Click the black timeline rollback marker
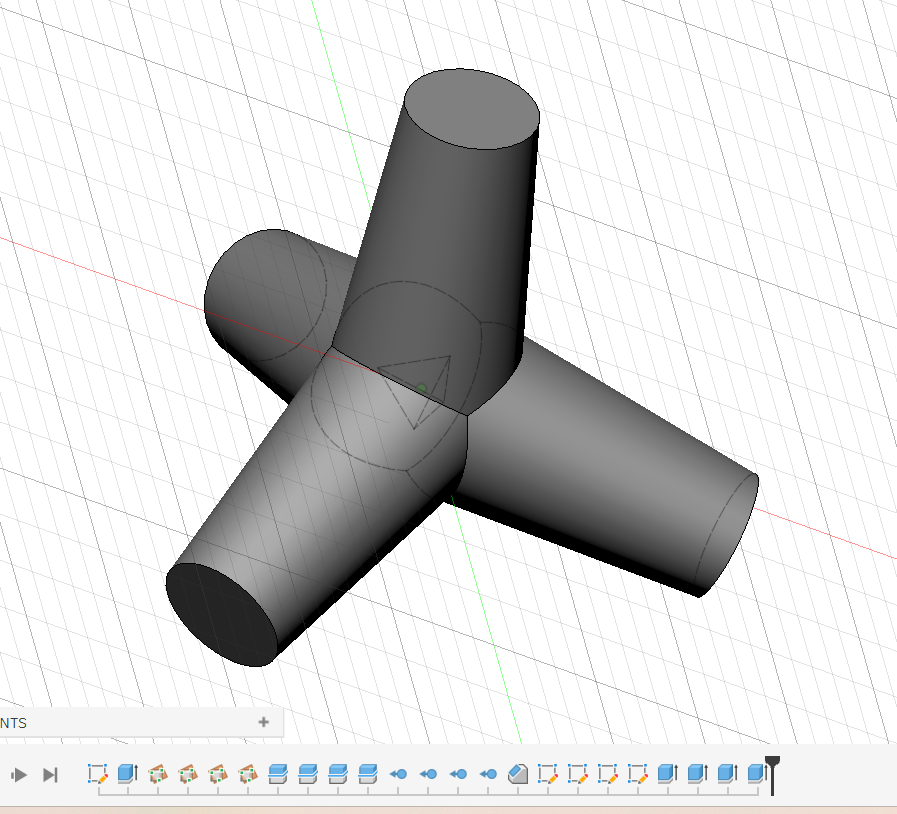Image resolution: width=897 pixels, height=814 pixels. tap(772, 775)
